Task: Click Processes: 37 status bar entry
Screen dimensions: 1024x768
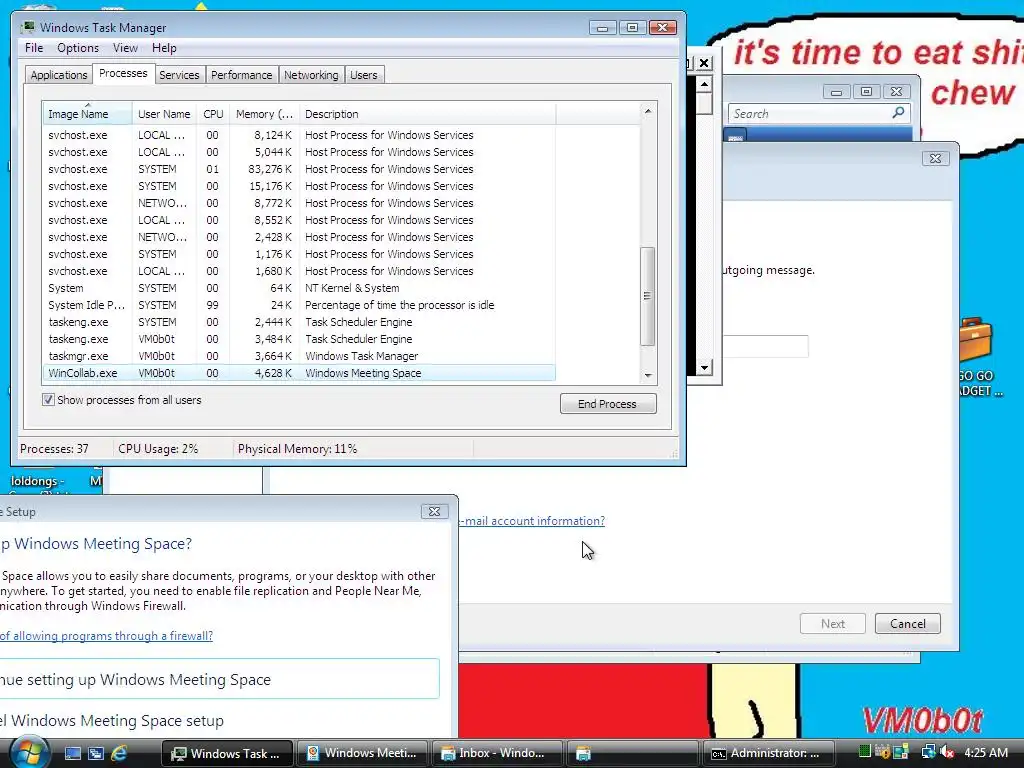Action: click(x=54, y=449)
